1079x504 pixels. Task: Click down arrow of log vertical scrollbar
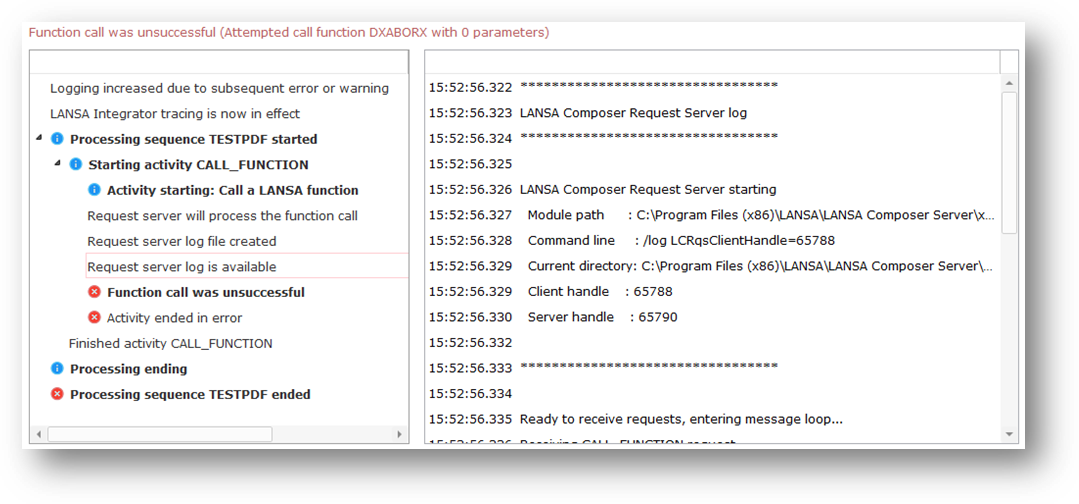[1009, 434]
